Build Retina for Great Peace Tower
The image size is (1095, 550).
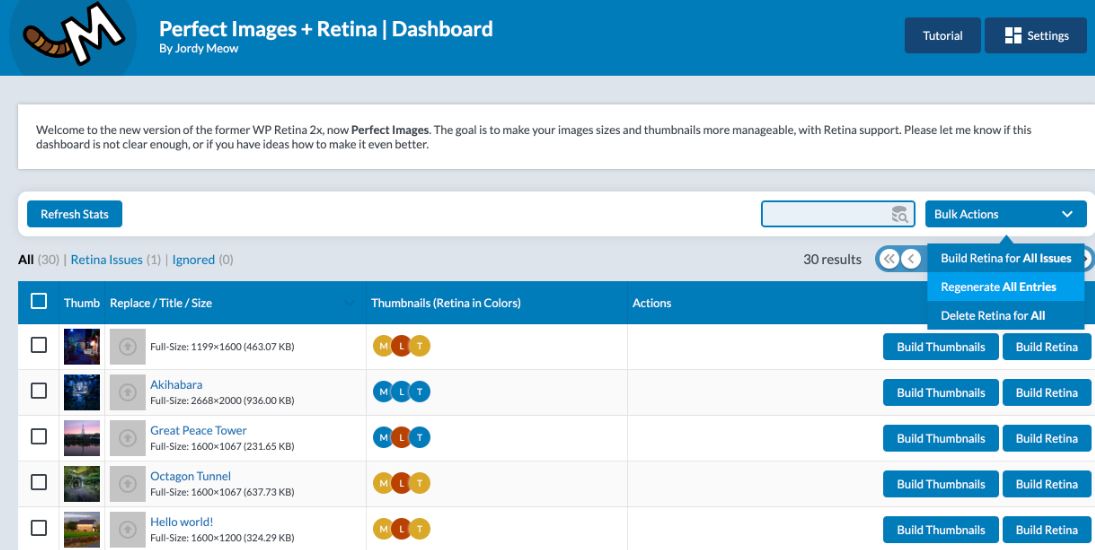[x=1047, y=438]
